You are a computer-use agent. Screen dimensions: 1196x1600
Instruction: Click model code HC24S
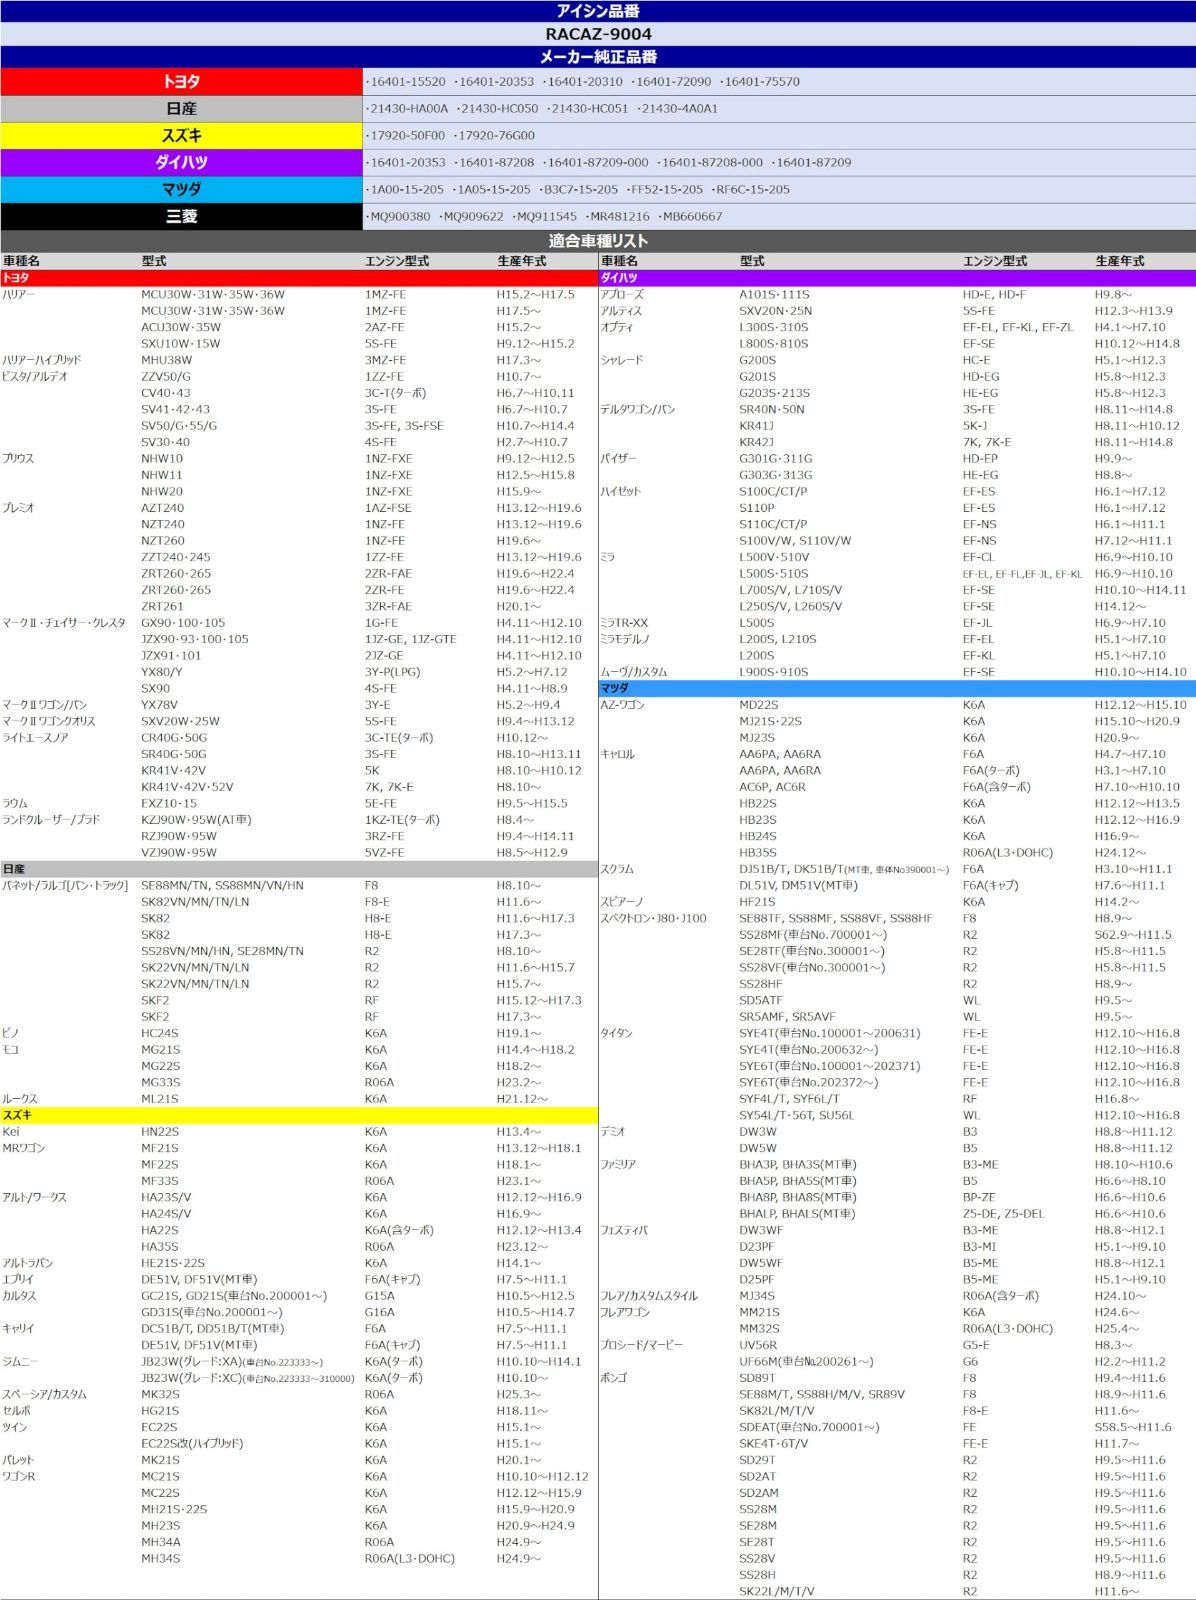pyautogui.click(x=160, y=1034)
